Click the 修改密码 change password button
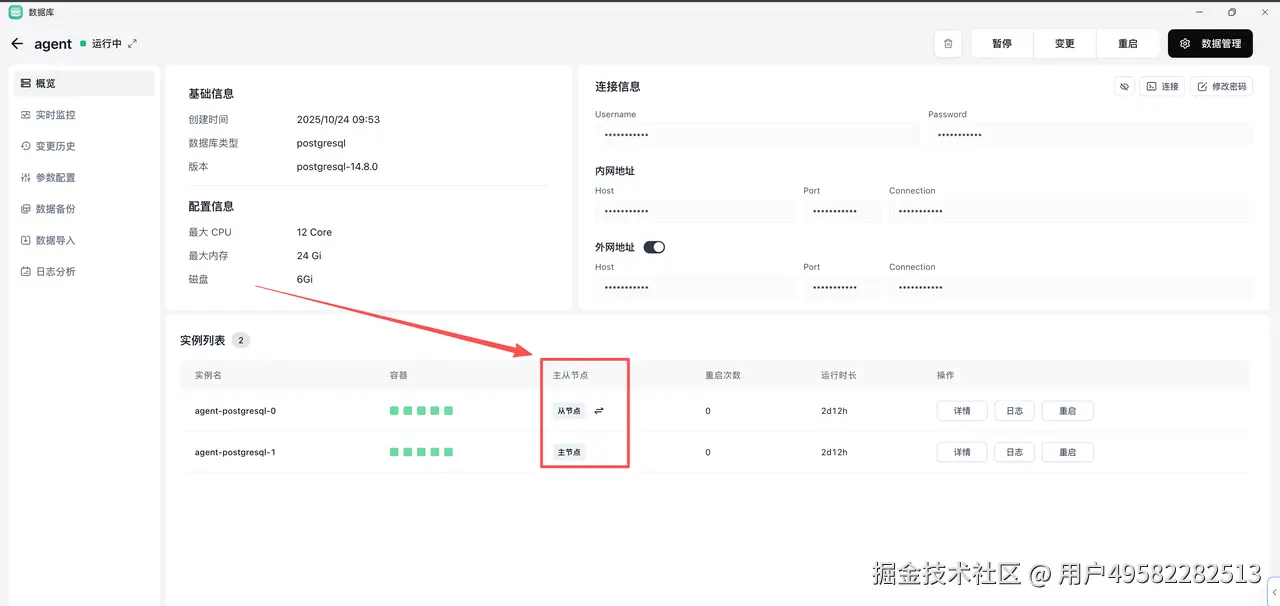 pos(1221,87)
